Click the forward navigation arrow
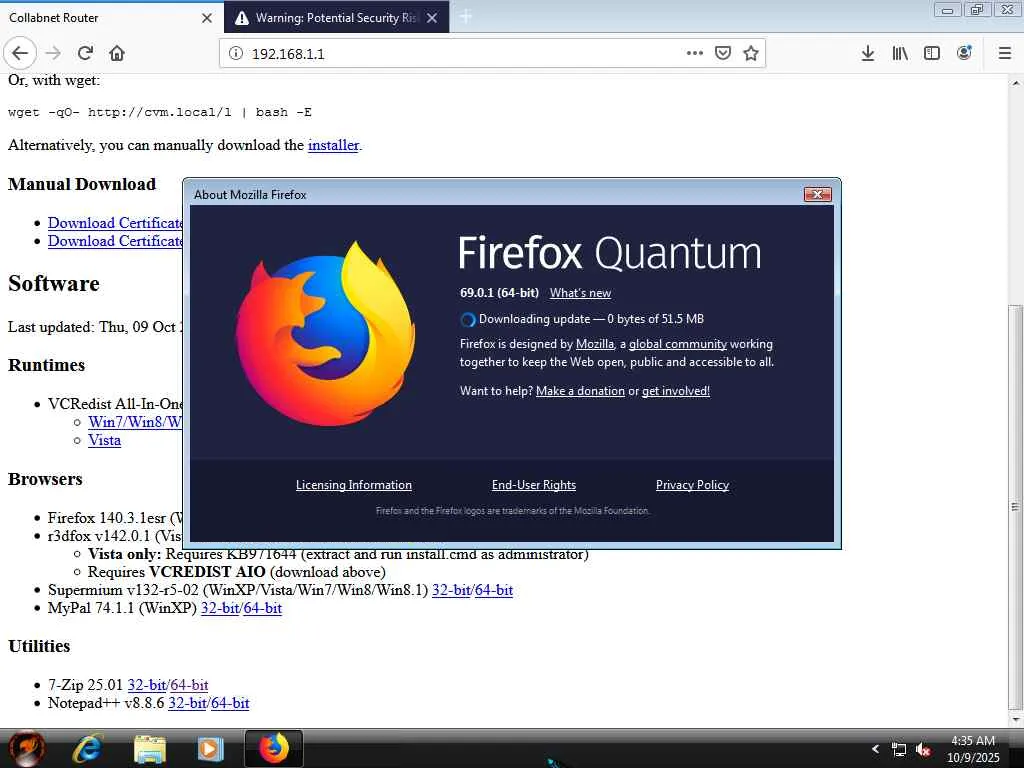Viewport: 1024px width, 768px height. pos(53,53)
